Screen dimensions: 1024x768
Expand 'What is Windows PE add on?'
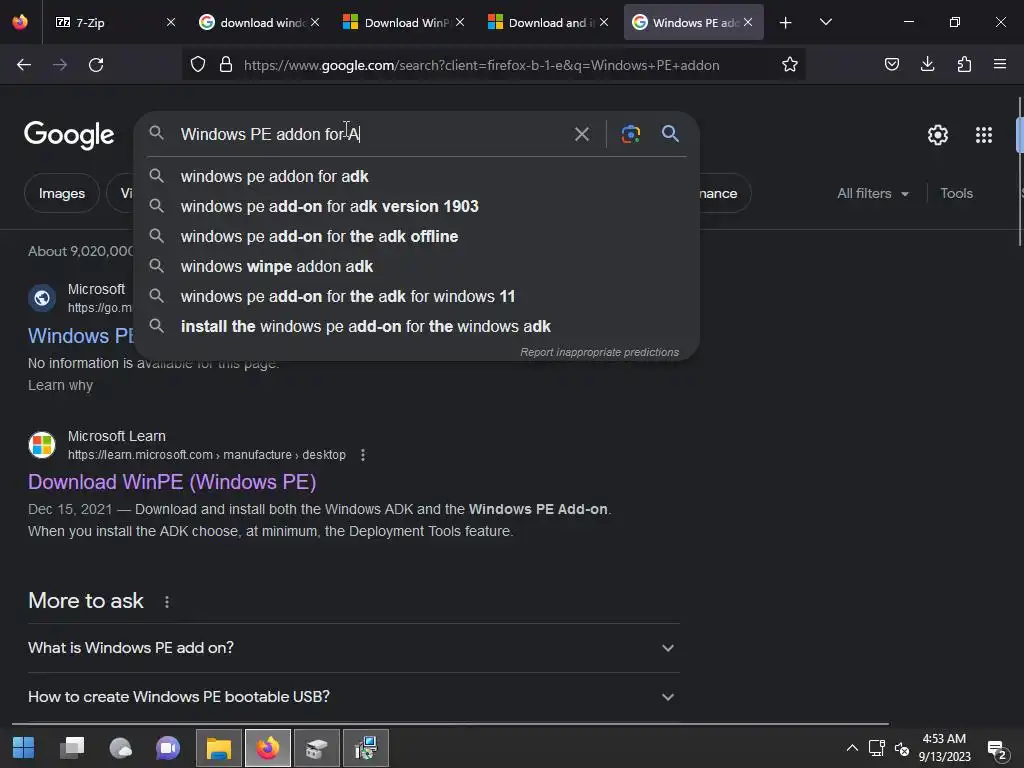(x=353, y=648)
